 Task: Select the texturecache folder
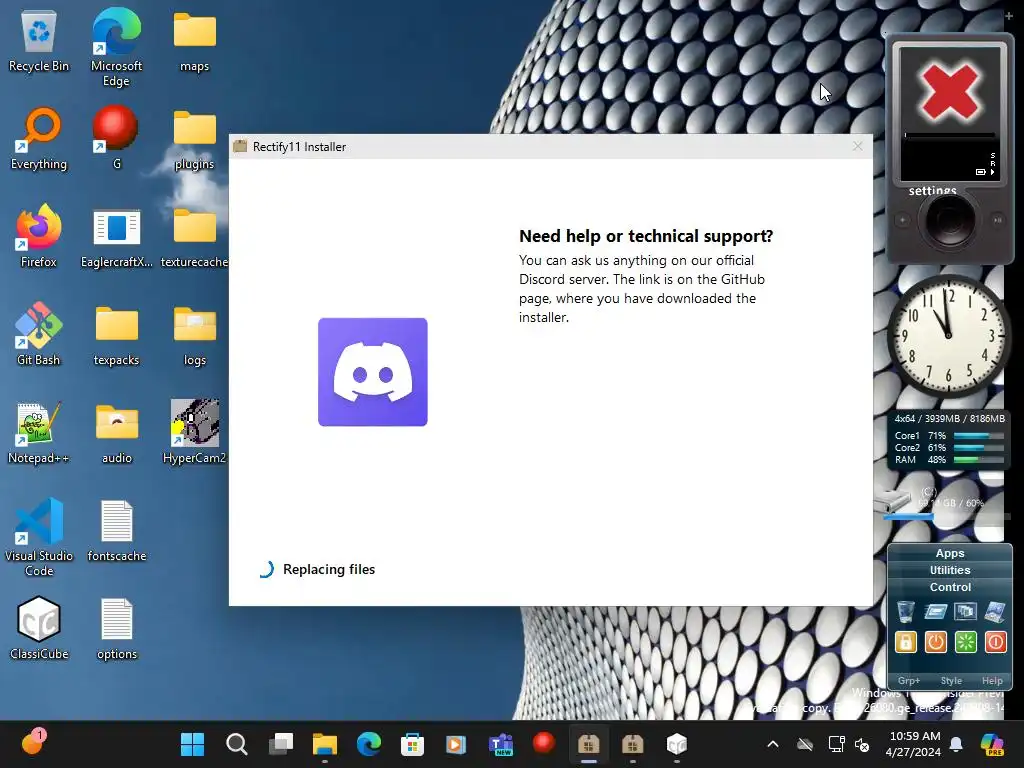tap(195, 238)
